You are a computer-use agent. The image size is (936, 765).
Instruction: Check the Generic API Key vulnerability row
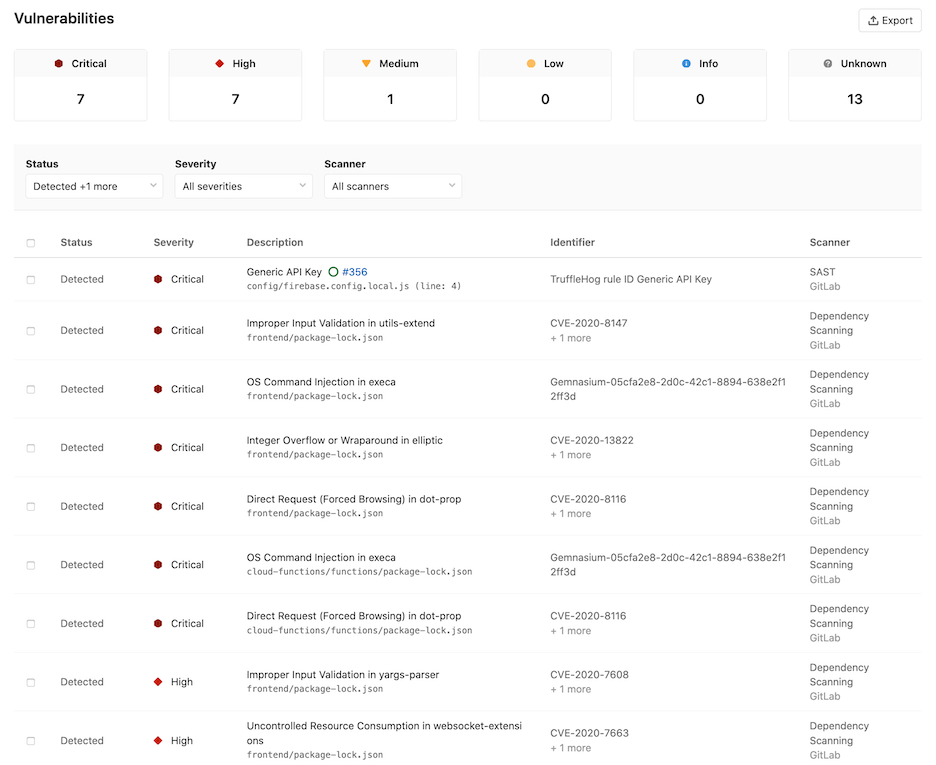[31, 280]
